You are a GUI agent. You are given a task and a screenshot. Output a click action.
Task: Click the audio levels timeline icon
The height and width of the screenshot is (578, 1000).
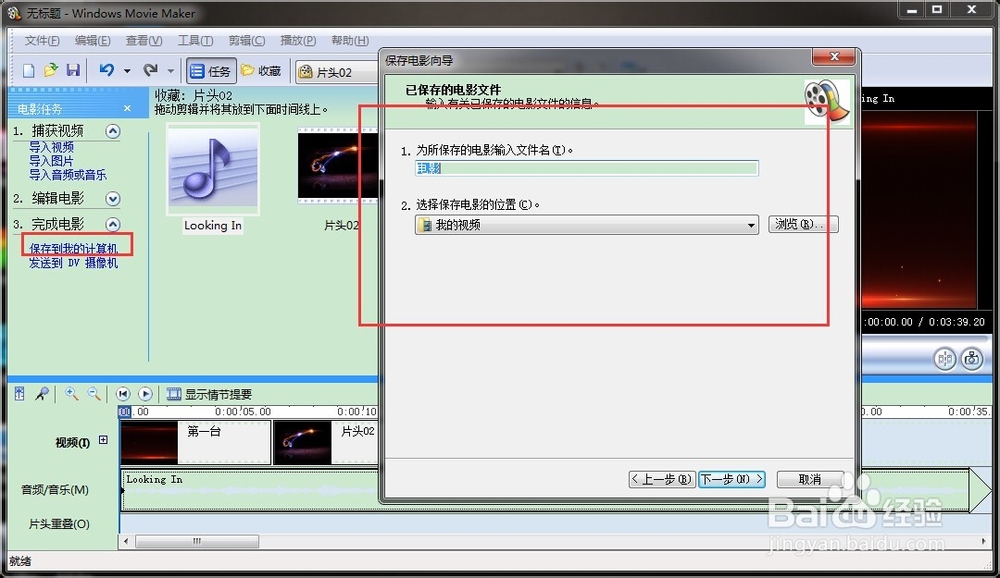point(20,394)
